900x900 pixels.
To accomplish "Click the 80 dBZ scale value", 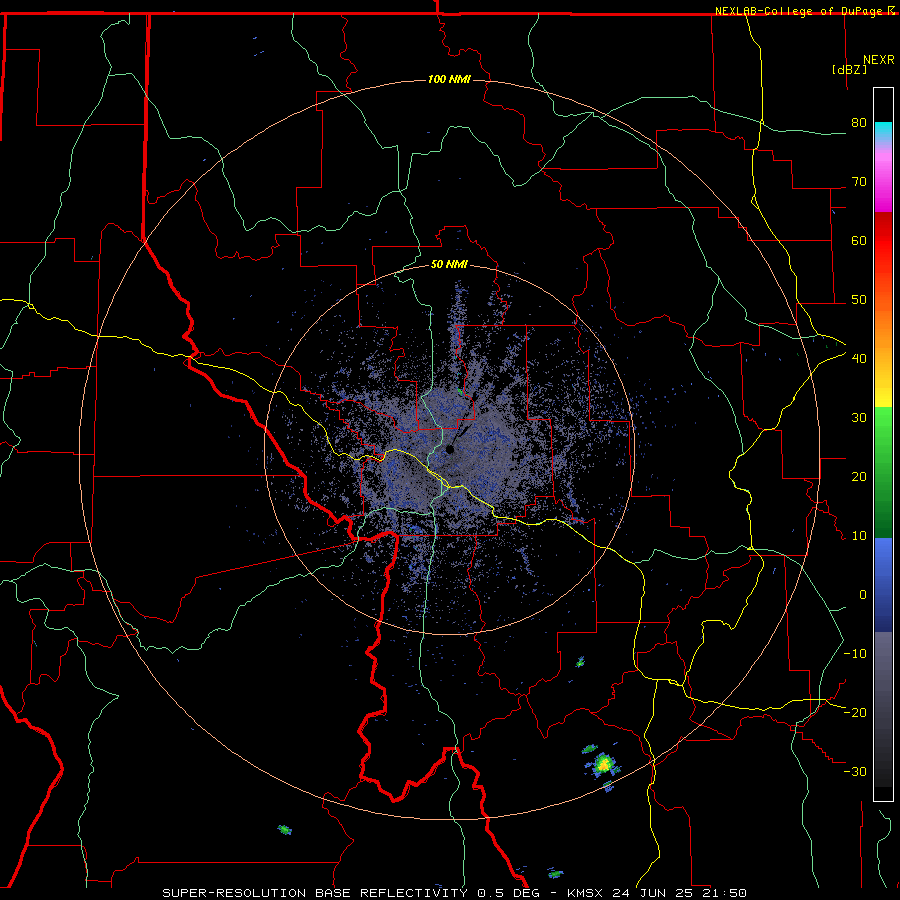I will click(x=859, y=122).
